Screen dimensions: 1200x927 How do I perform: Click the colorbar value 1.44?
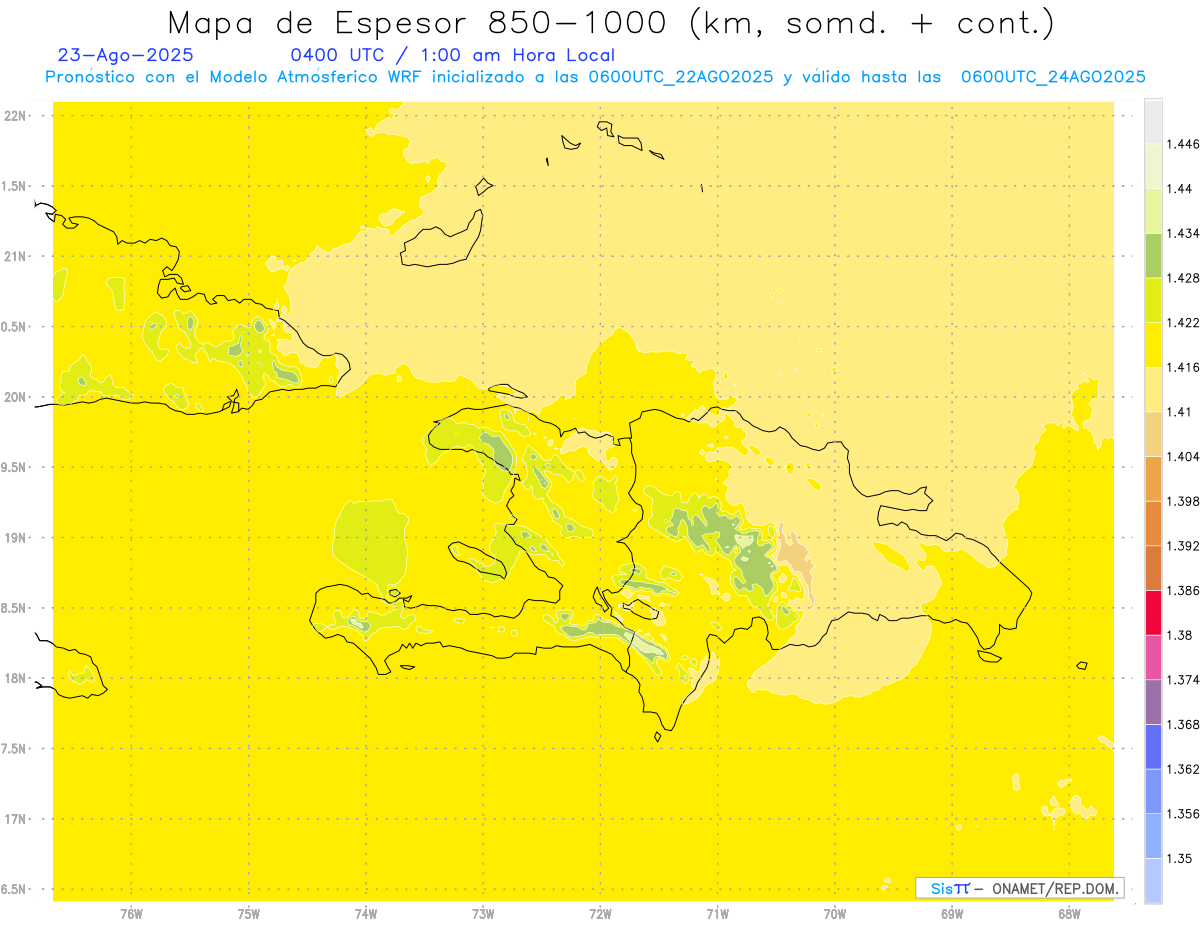(x=1180, y=189)
